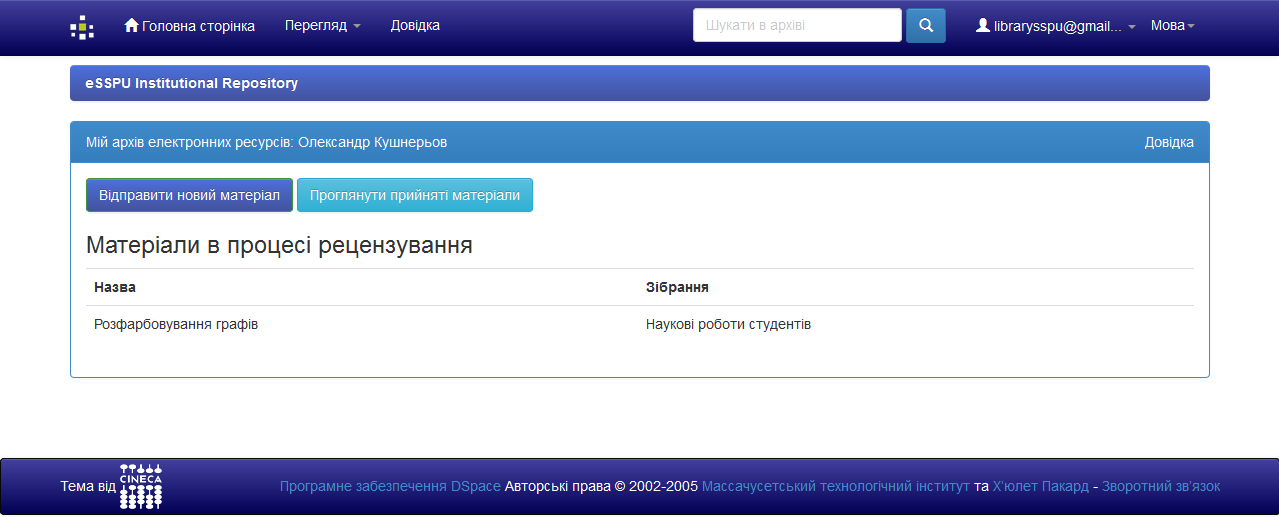This screenshot has width=1279, height=517.
Task: Open Довідка link in the panel header
Action: click(1169, 142)
